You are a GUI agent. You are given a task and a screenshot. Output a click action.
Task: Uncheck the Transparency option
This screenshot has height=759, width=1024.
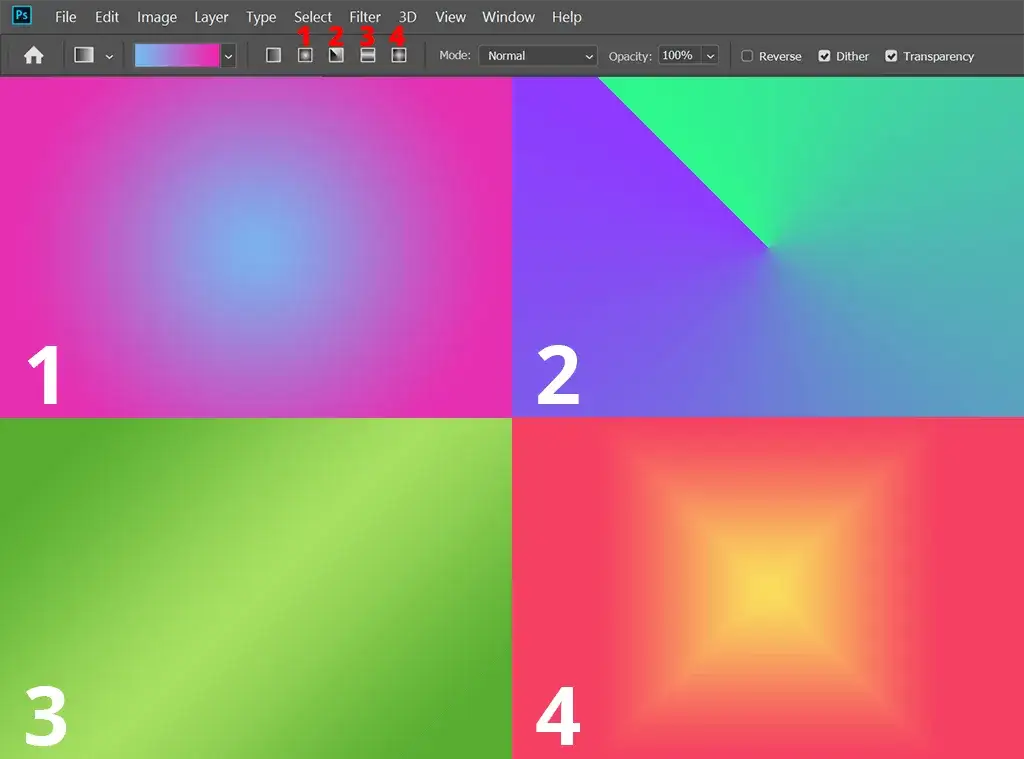(891, 56)
